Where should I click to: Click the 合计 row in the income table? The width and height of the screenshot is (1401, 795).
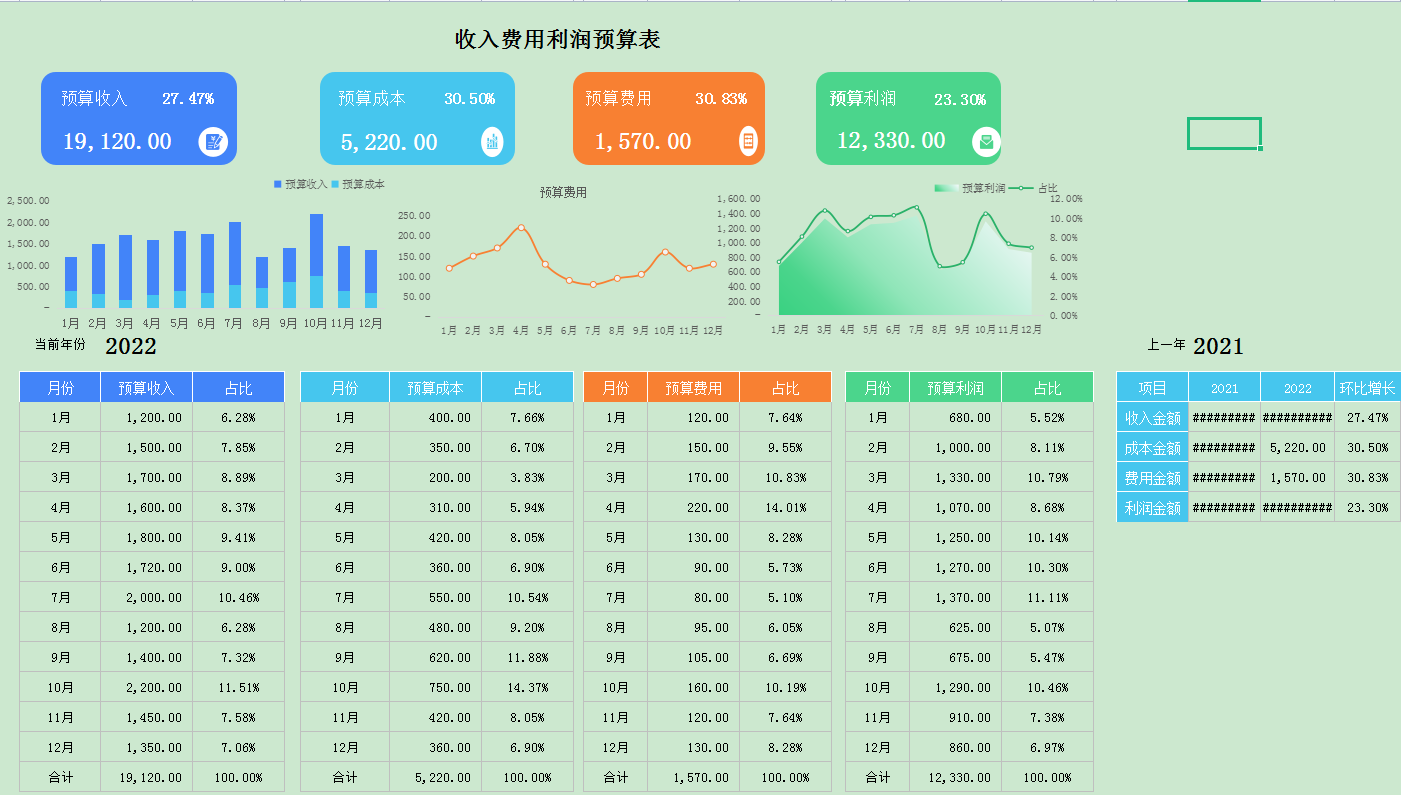[59, 776]
